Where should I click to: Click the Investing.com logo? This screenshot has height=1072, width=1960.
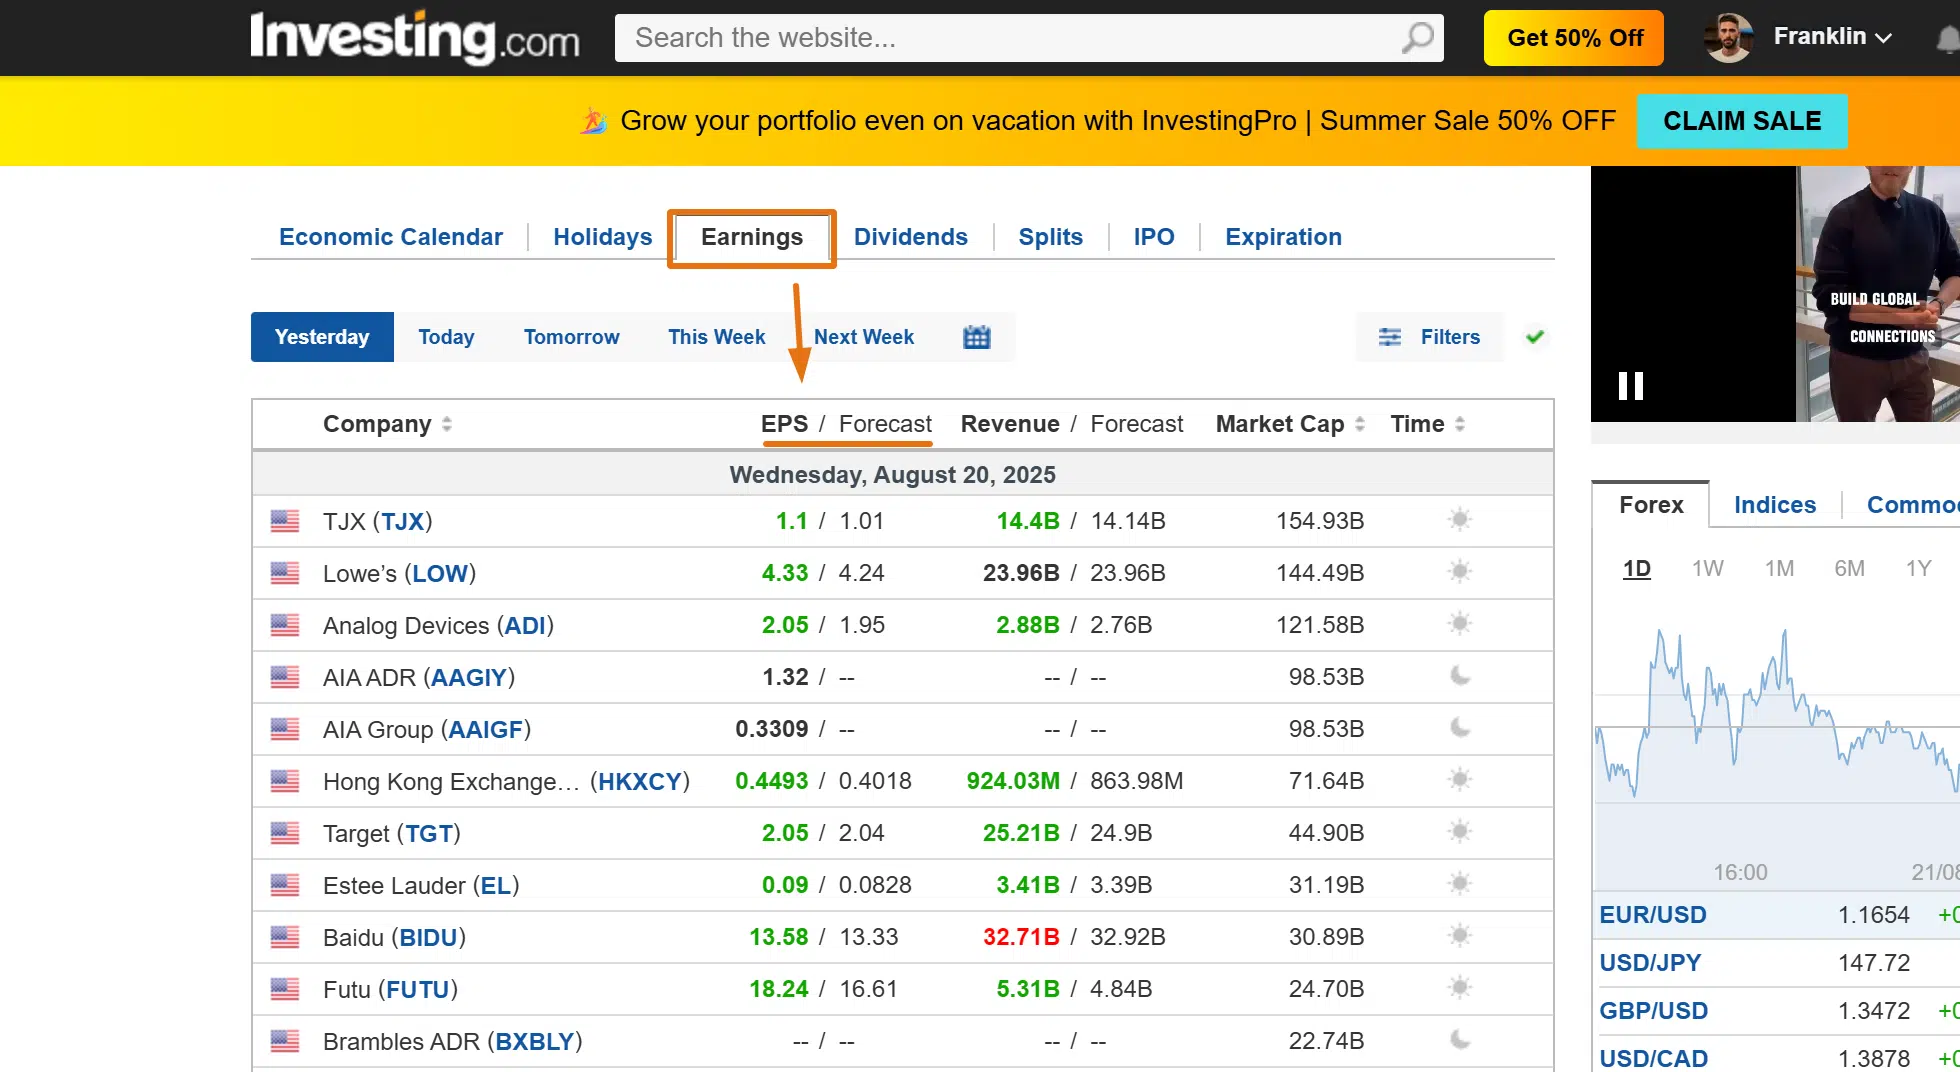(415, 38)
